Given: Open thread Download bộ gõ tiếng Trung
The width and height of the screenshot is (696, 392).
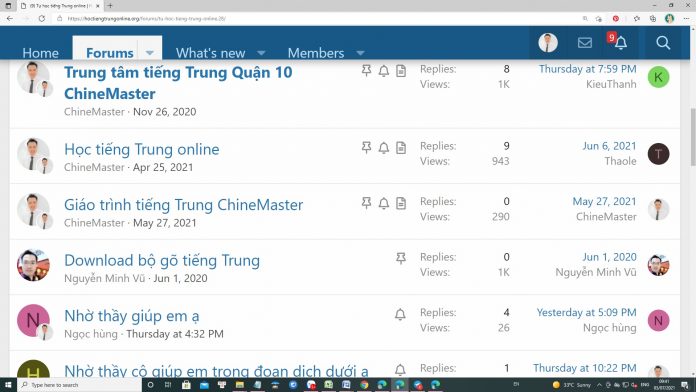Looking at the screenshot, I should [162, 260].
